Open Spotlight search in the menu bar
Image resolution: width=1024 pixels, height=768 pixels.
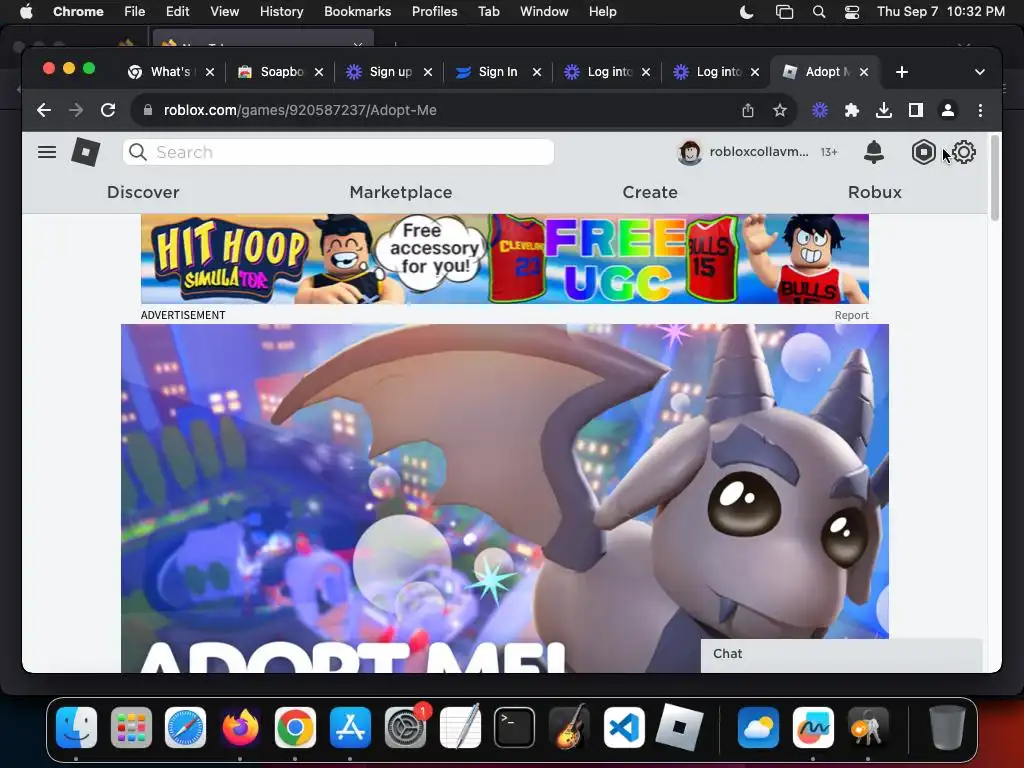(x=818, y=12)
